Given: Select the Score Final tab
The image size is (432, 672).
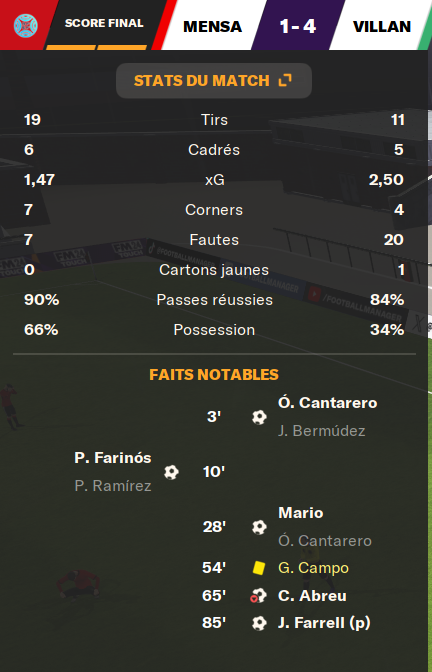Looking at the screenshot, I should click(x=104, y=23).
